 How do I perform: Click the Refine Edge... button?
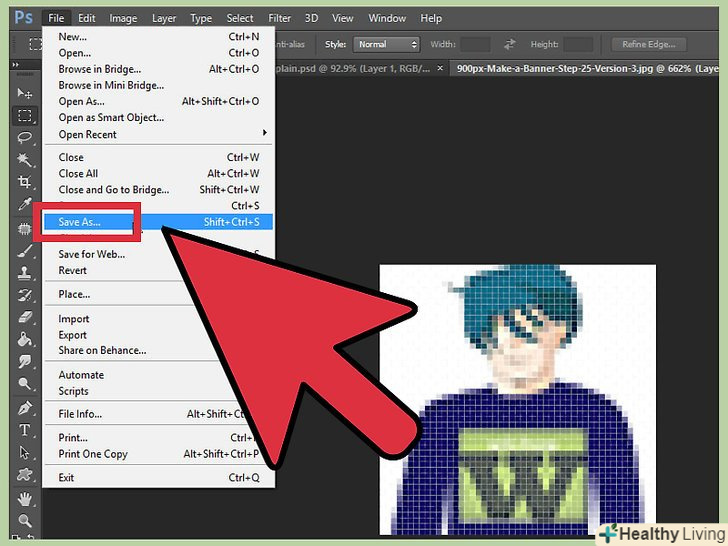[649, 45]
